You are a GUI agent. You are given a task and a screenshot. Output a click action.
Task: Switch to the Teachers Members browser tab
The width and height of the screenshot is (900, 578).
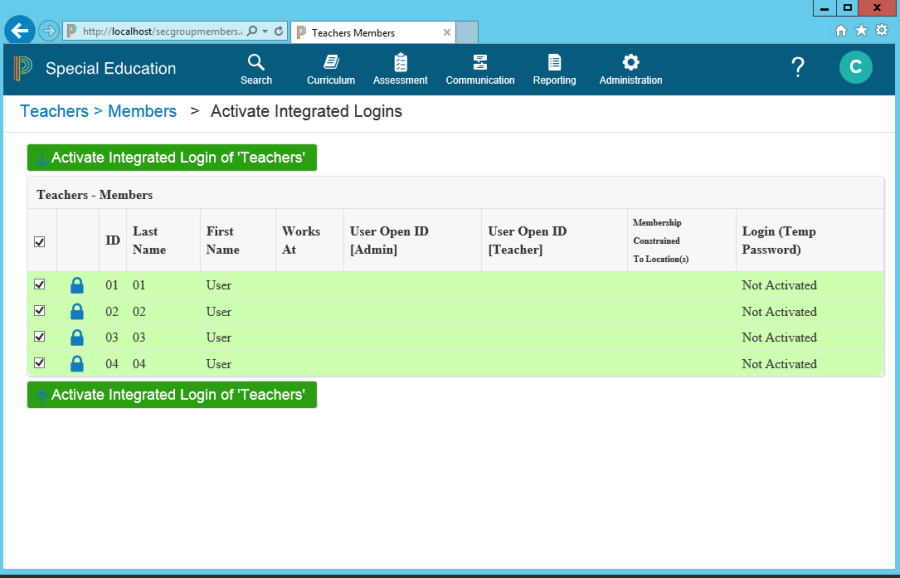pos(365,33)
